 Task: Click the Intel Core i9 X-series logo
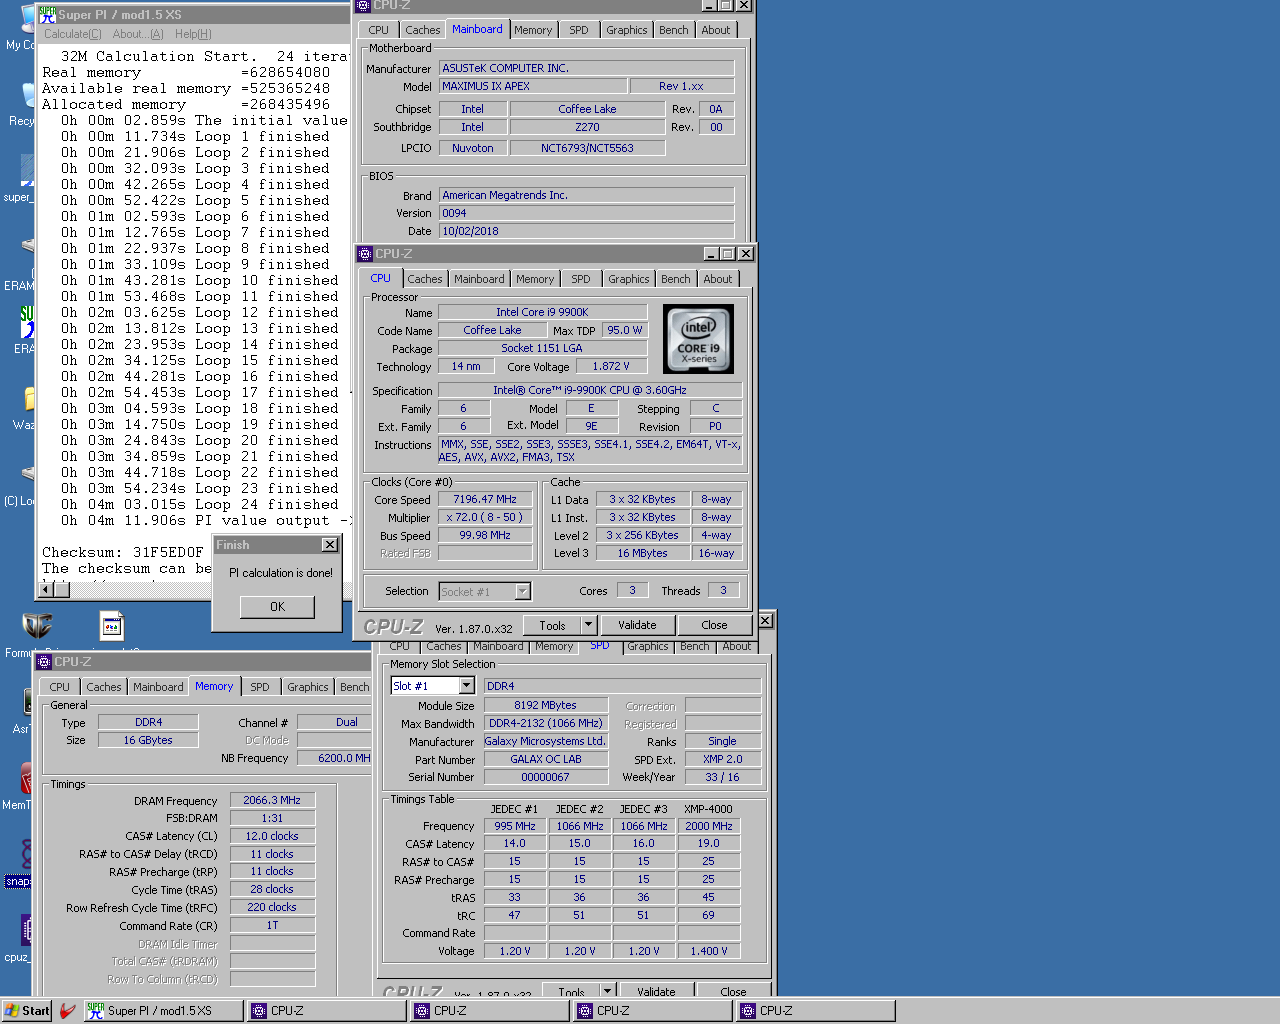[698, 339]
